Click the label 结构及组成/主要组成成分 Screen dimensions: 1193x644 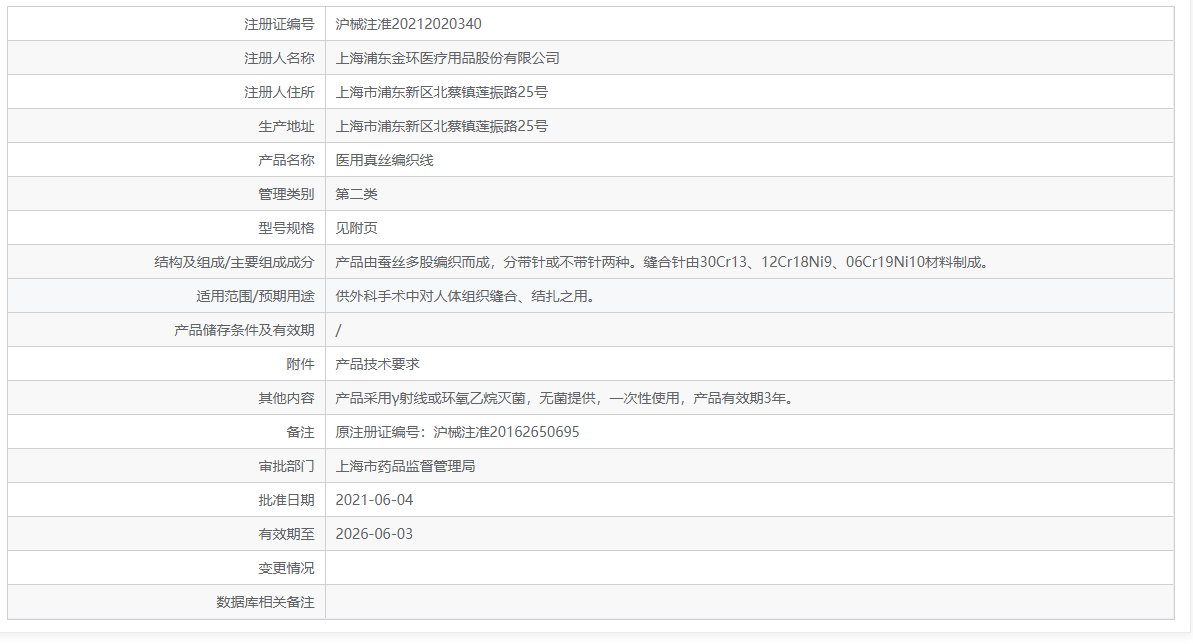[234, 262]
